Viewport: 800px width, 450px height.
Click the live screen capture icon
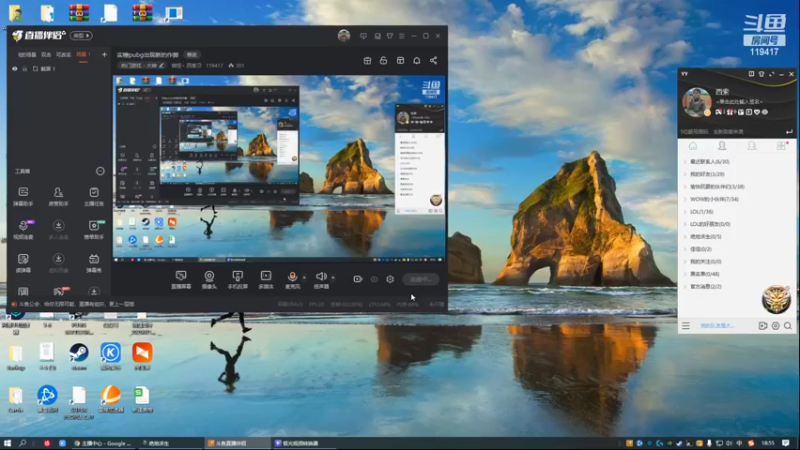click(x=181, y=279)
